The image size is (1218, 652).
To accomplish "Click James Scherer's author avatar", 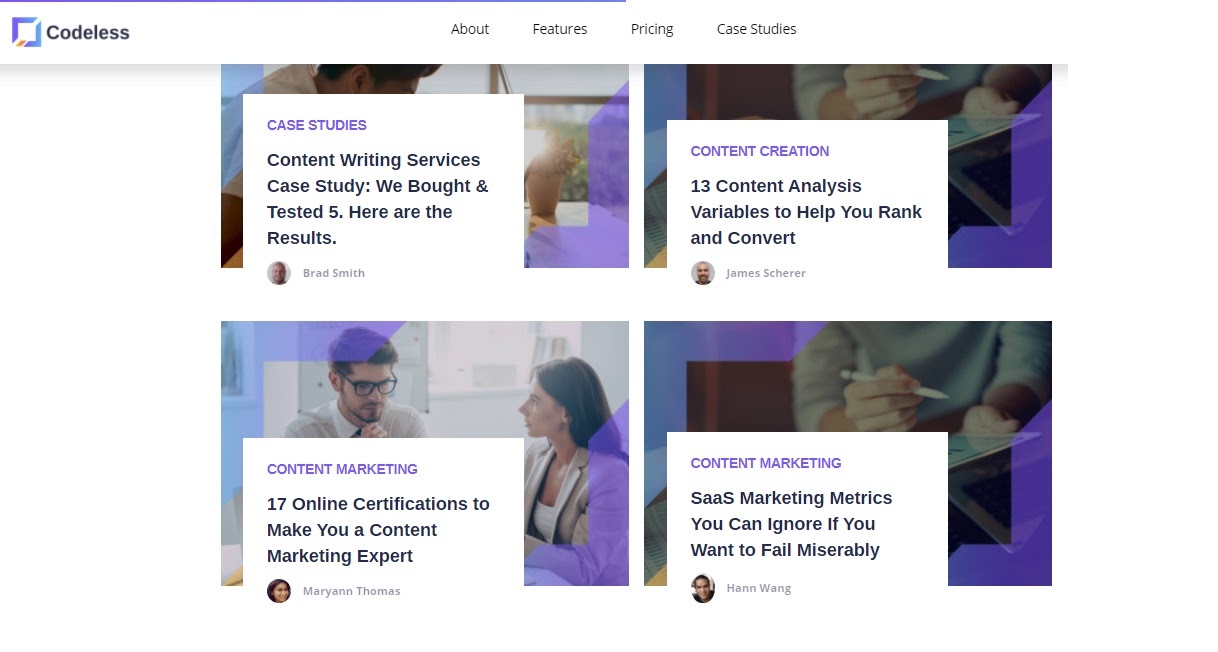I will 703,273.
